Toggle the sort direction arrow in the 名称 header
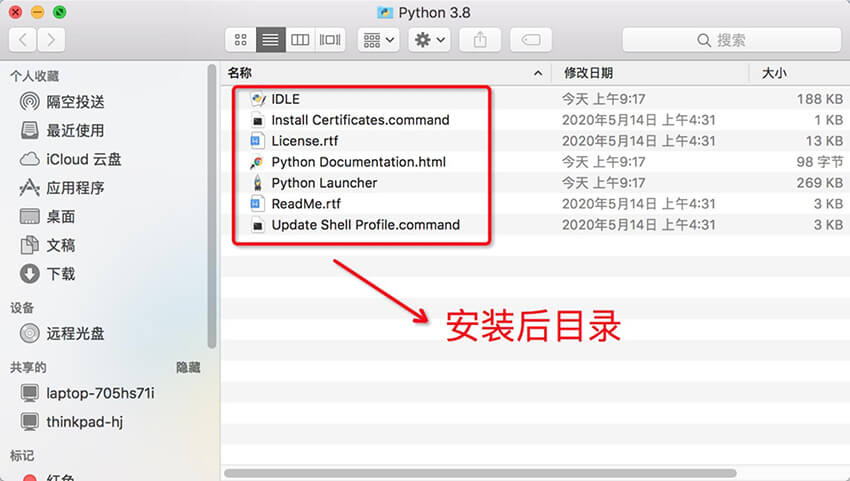Image resolution: width=850 pixels, height=481 pixels. pos(538,73)
